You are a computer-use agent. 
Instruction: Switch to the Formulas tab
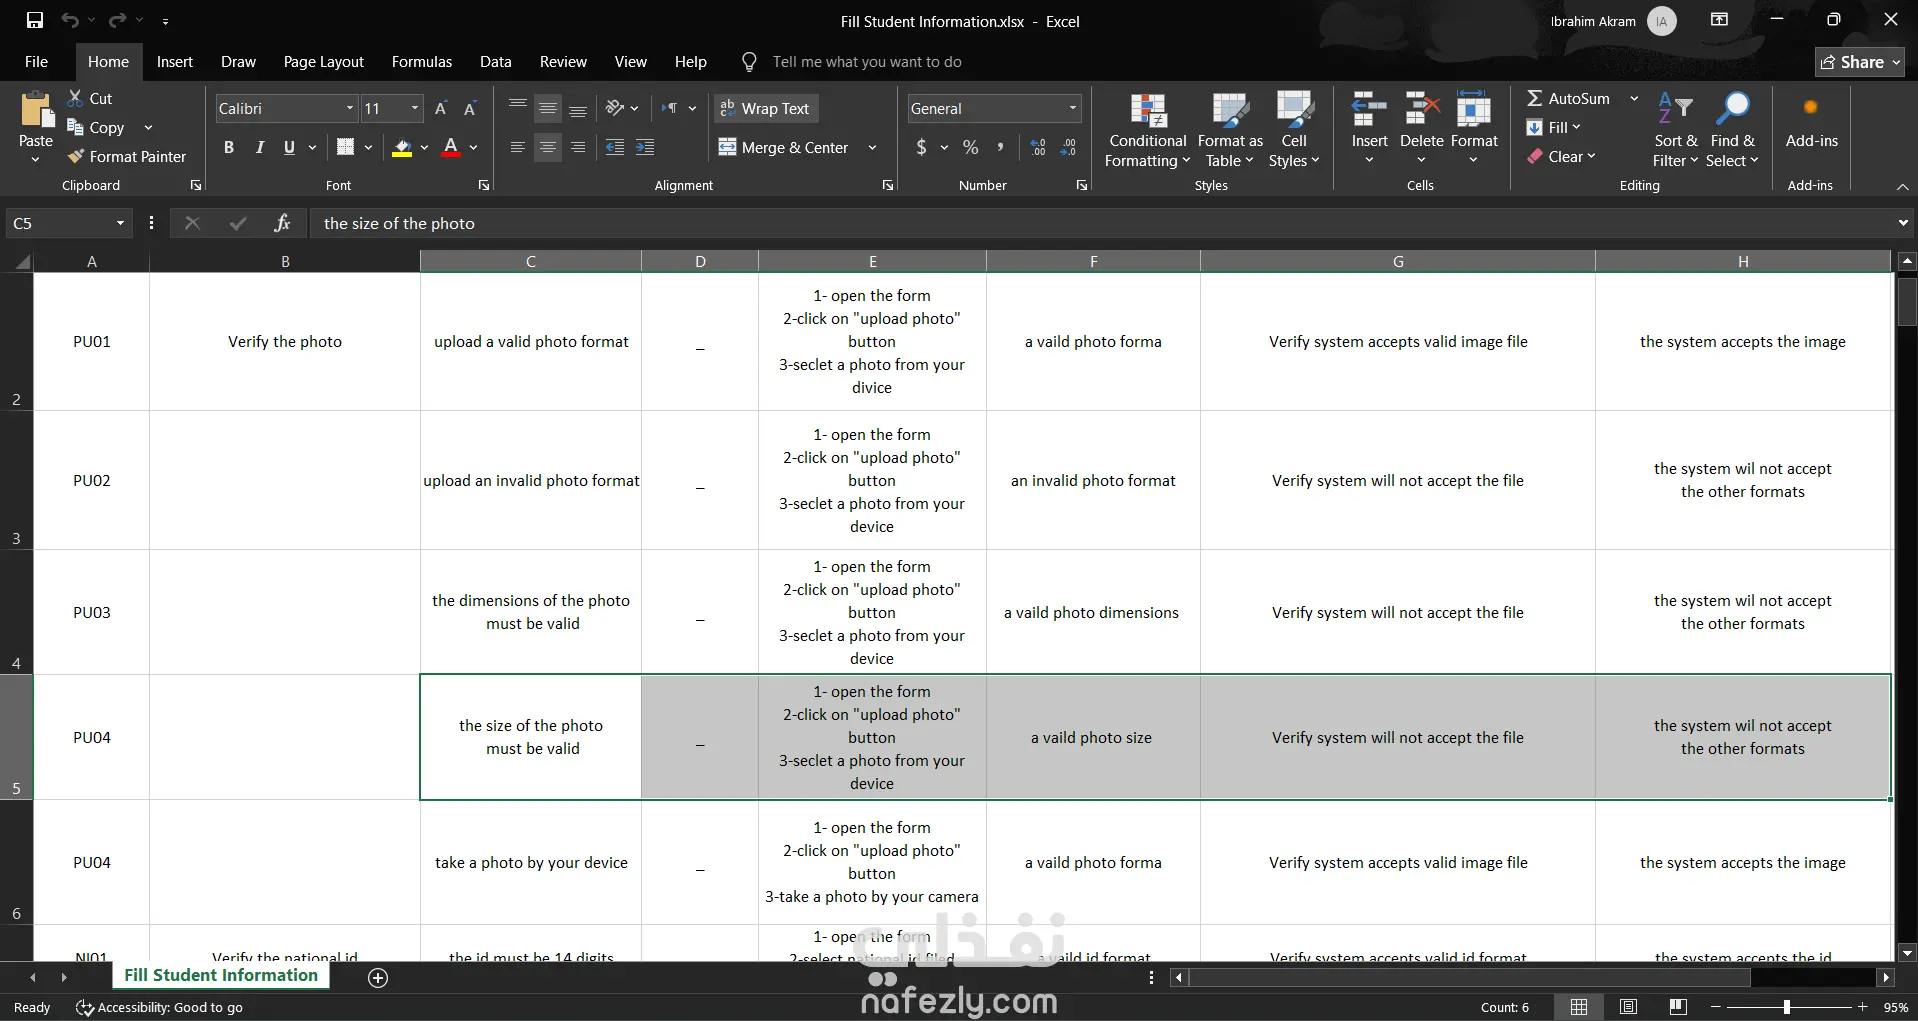(422, 61)
